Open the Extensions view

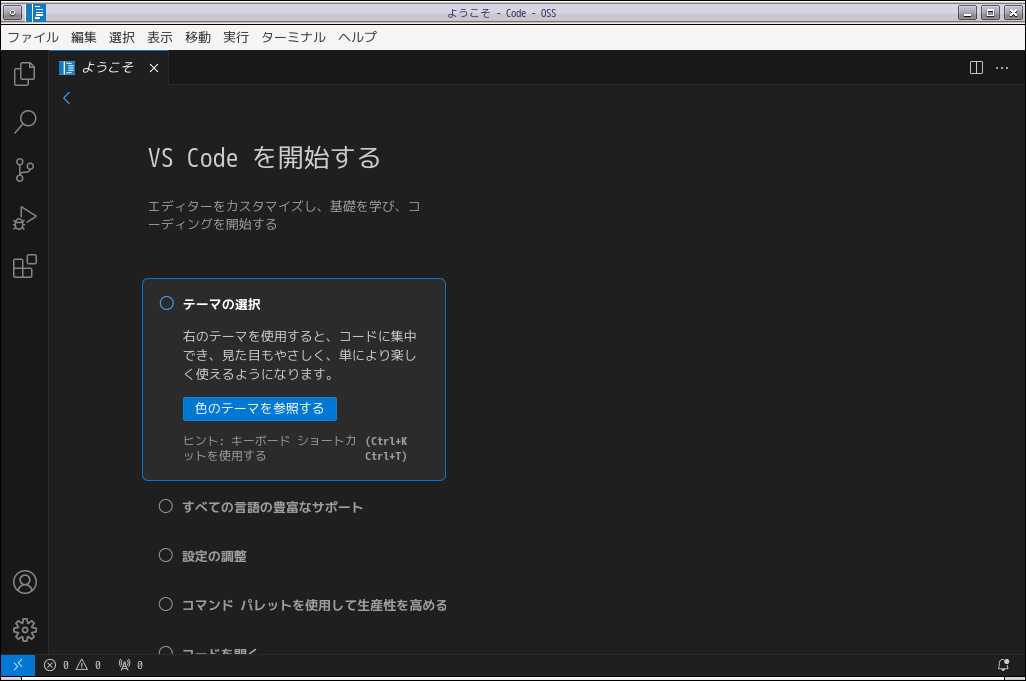coord(24,266)
